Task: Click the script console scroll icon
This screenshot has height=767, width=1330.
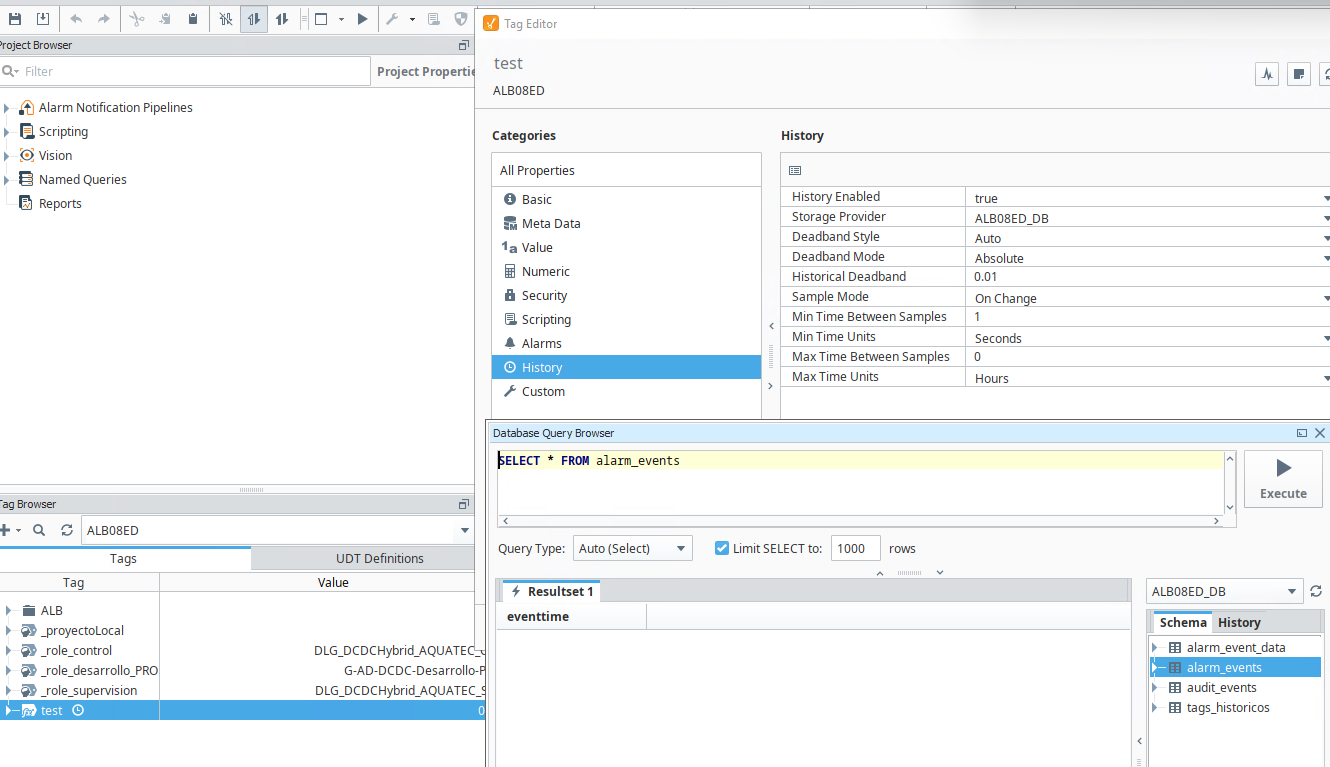Action: (x=433, y=19)
